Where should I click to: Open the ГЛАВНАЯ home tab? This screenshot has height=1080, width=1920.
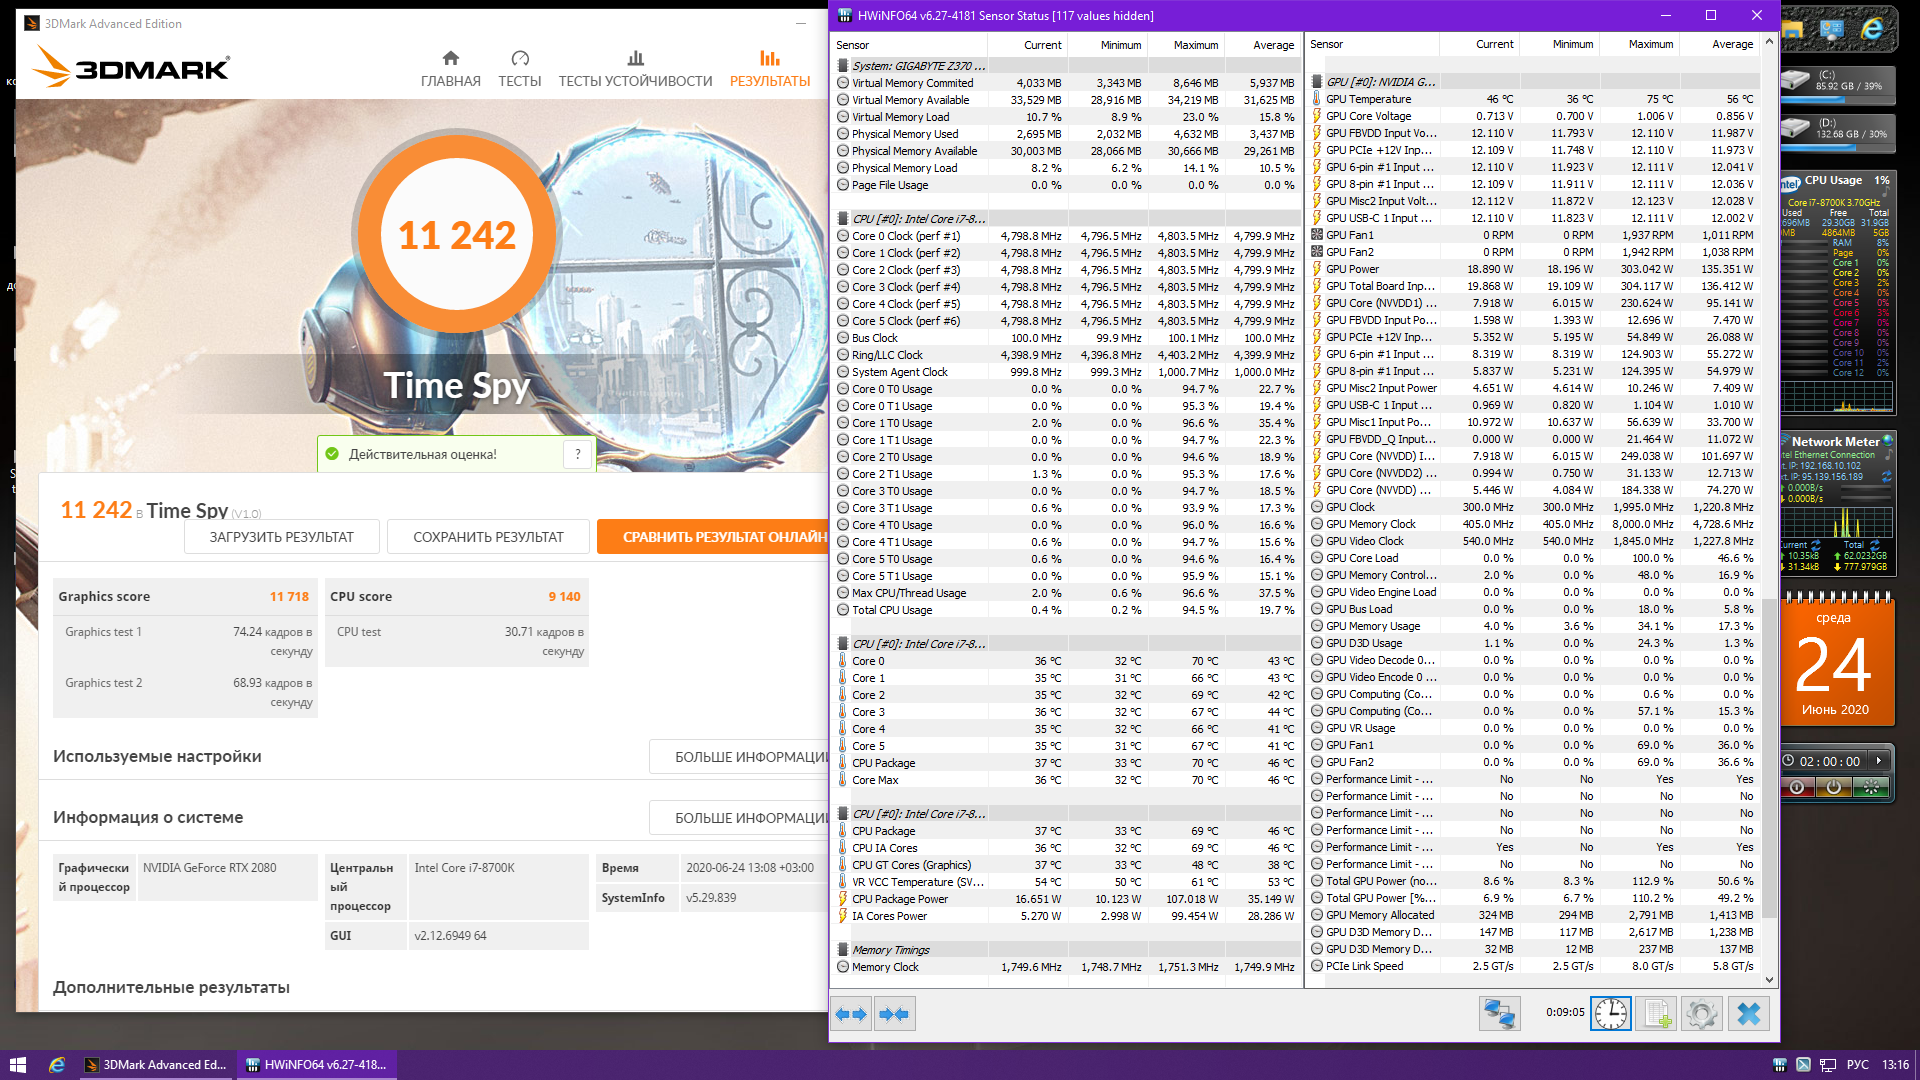[450, 69]
